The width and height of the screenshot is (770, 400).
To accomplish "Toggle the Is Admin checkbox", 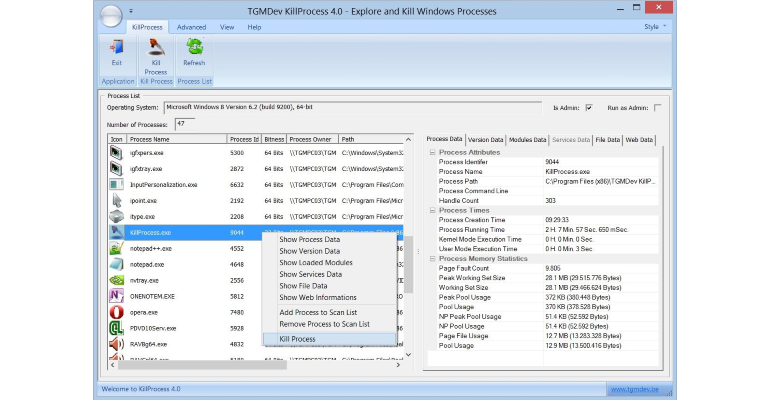I will [589, 107].
